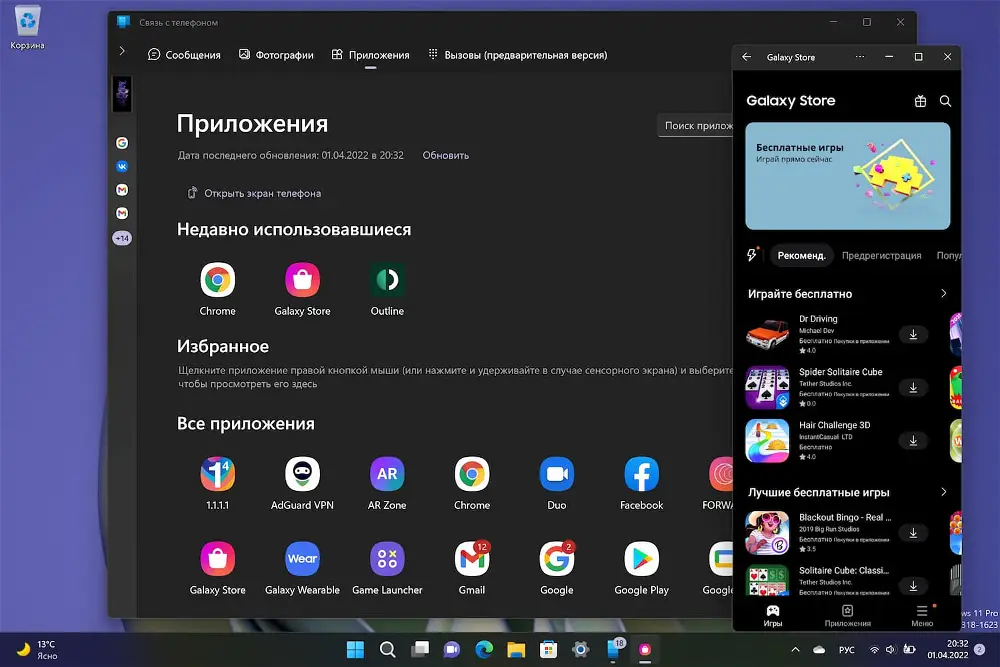Click the Galaxy Store search magnifier icon
1000x667 pixels.
(945, 101)
